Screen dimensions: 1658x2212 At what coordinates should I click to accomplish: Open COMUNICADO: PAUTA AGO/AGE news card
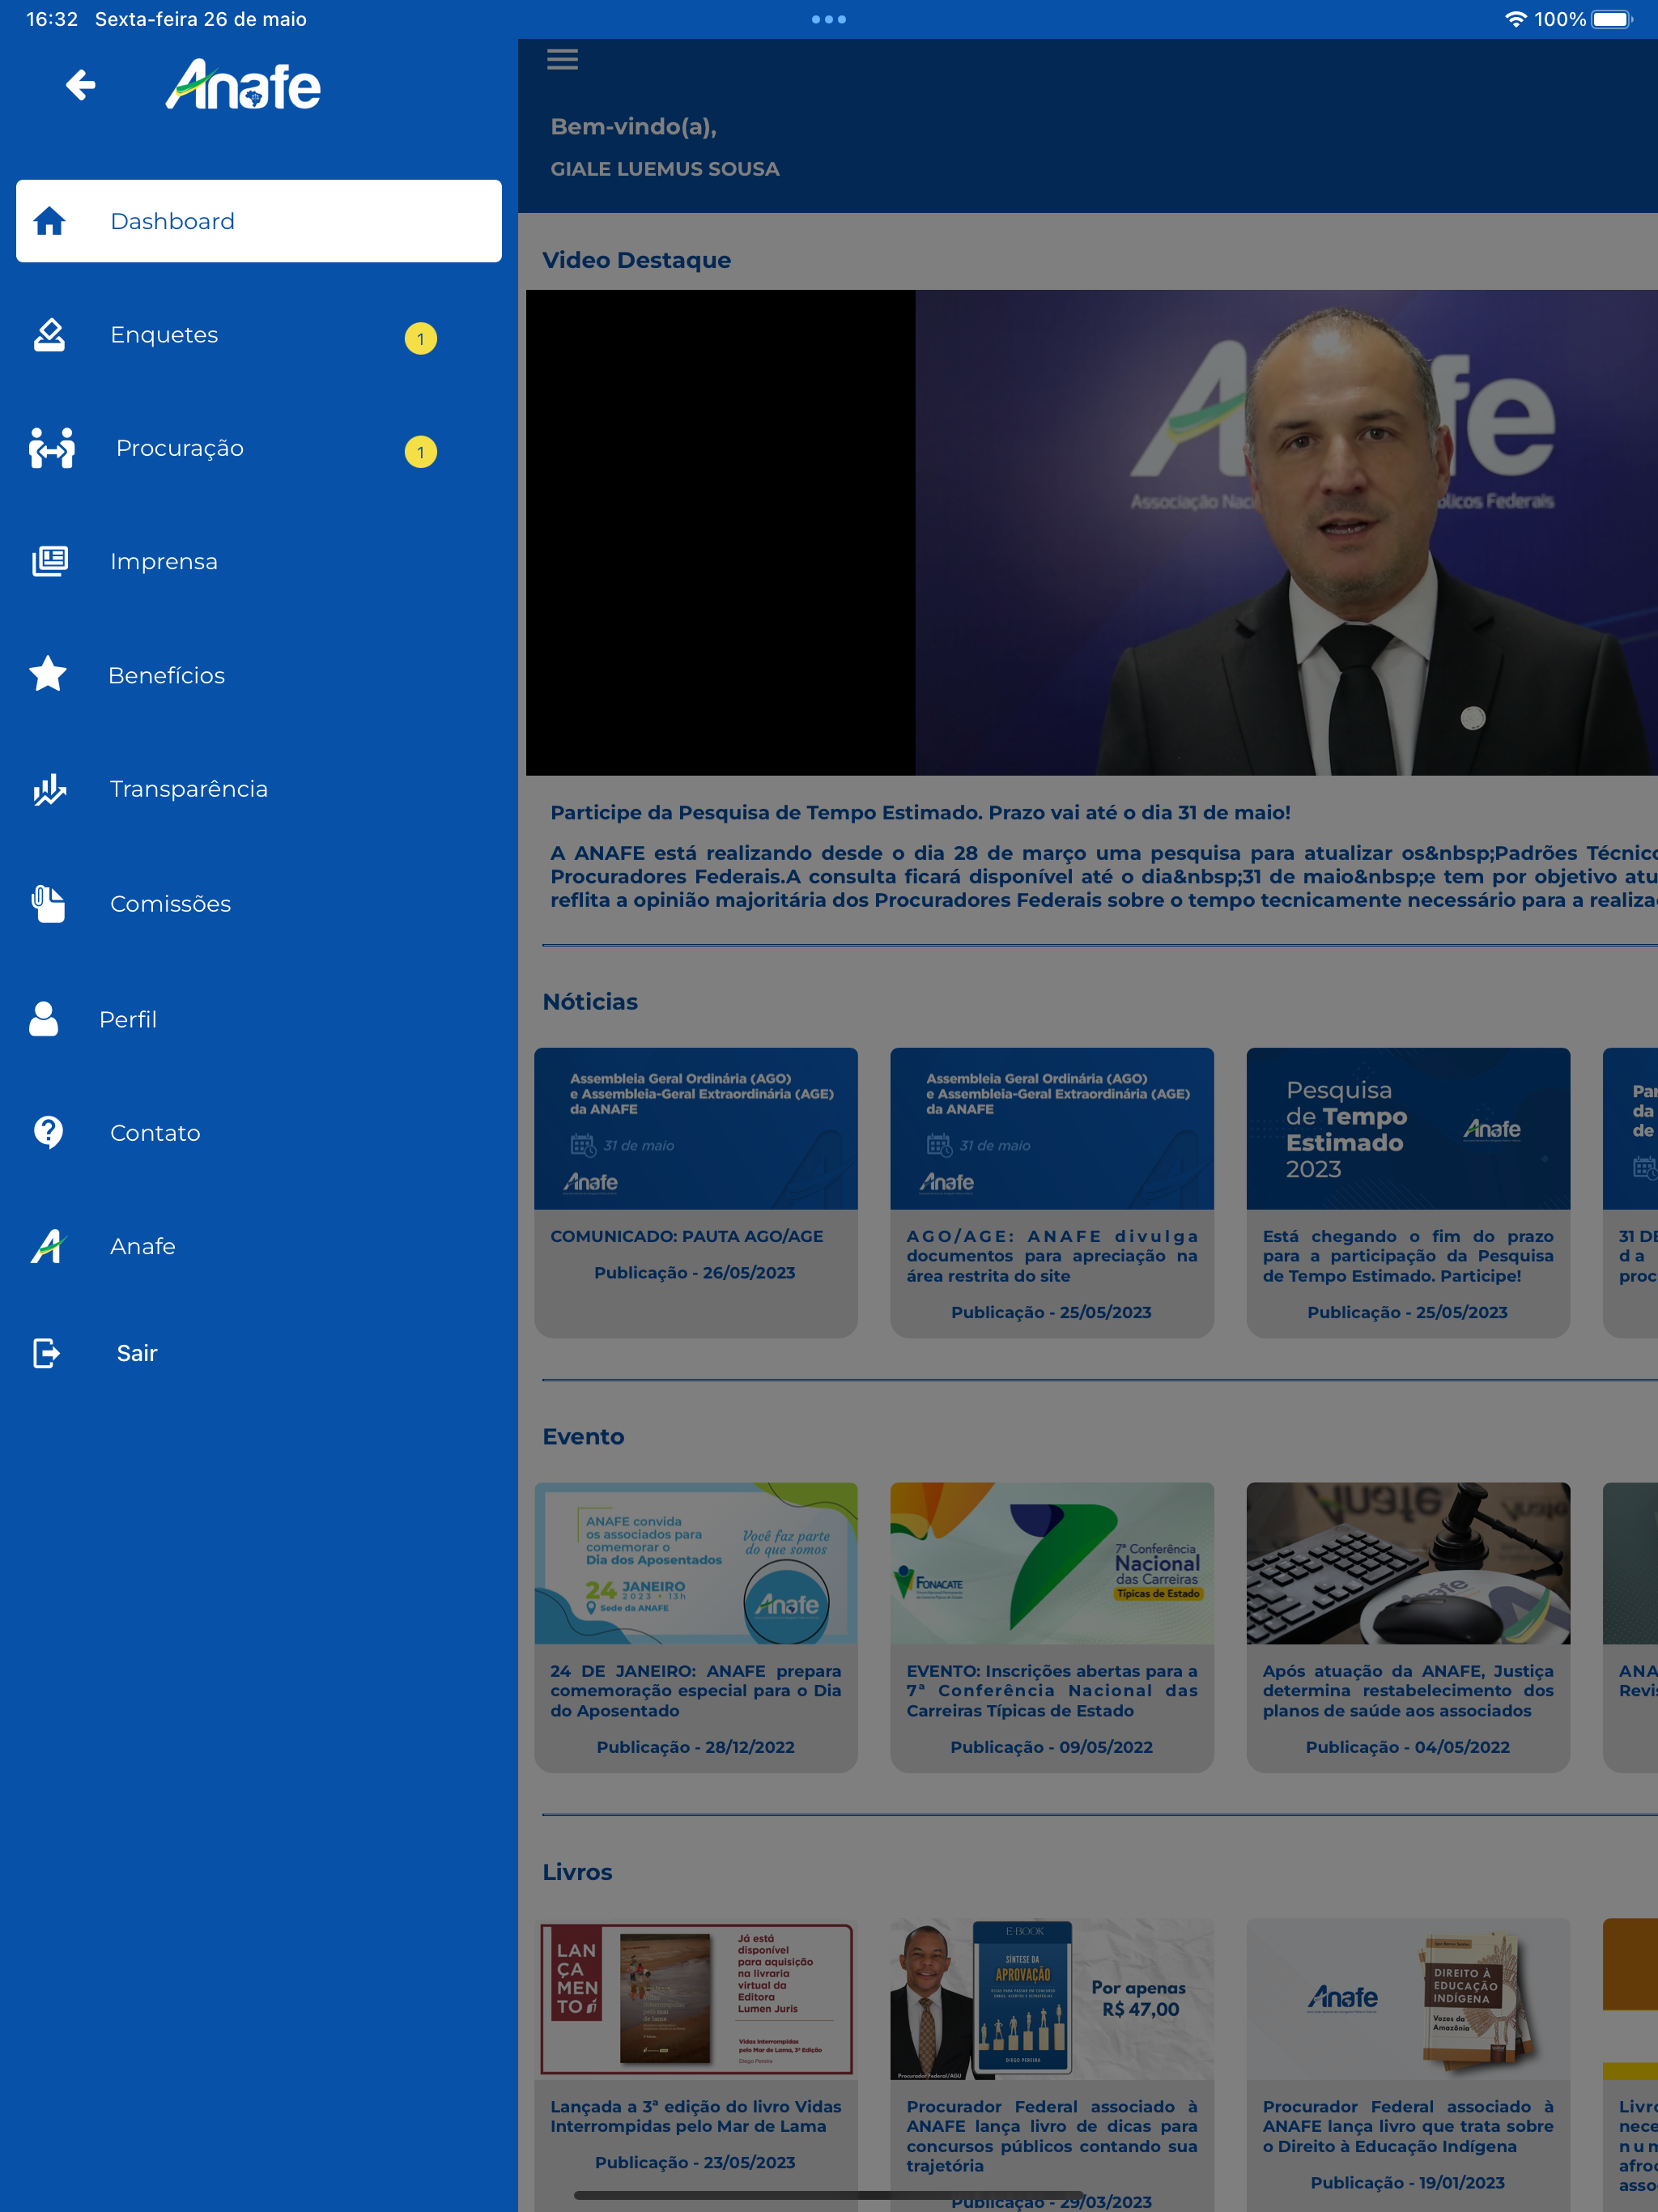pos(696,1192)
